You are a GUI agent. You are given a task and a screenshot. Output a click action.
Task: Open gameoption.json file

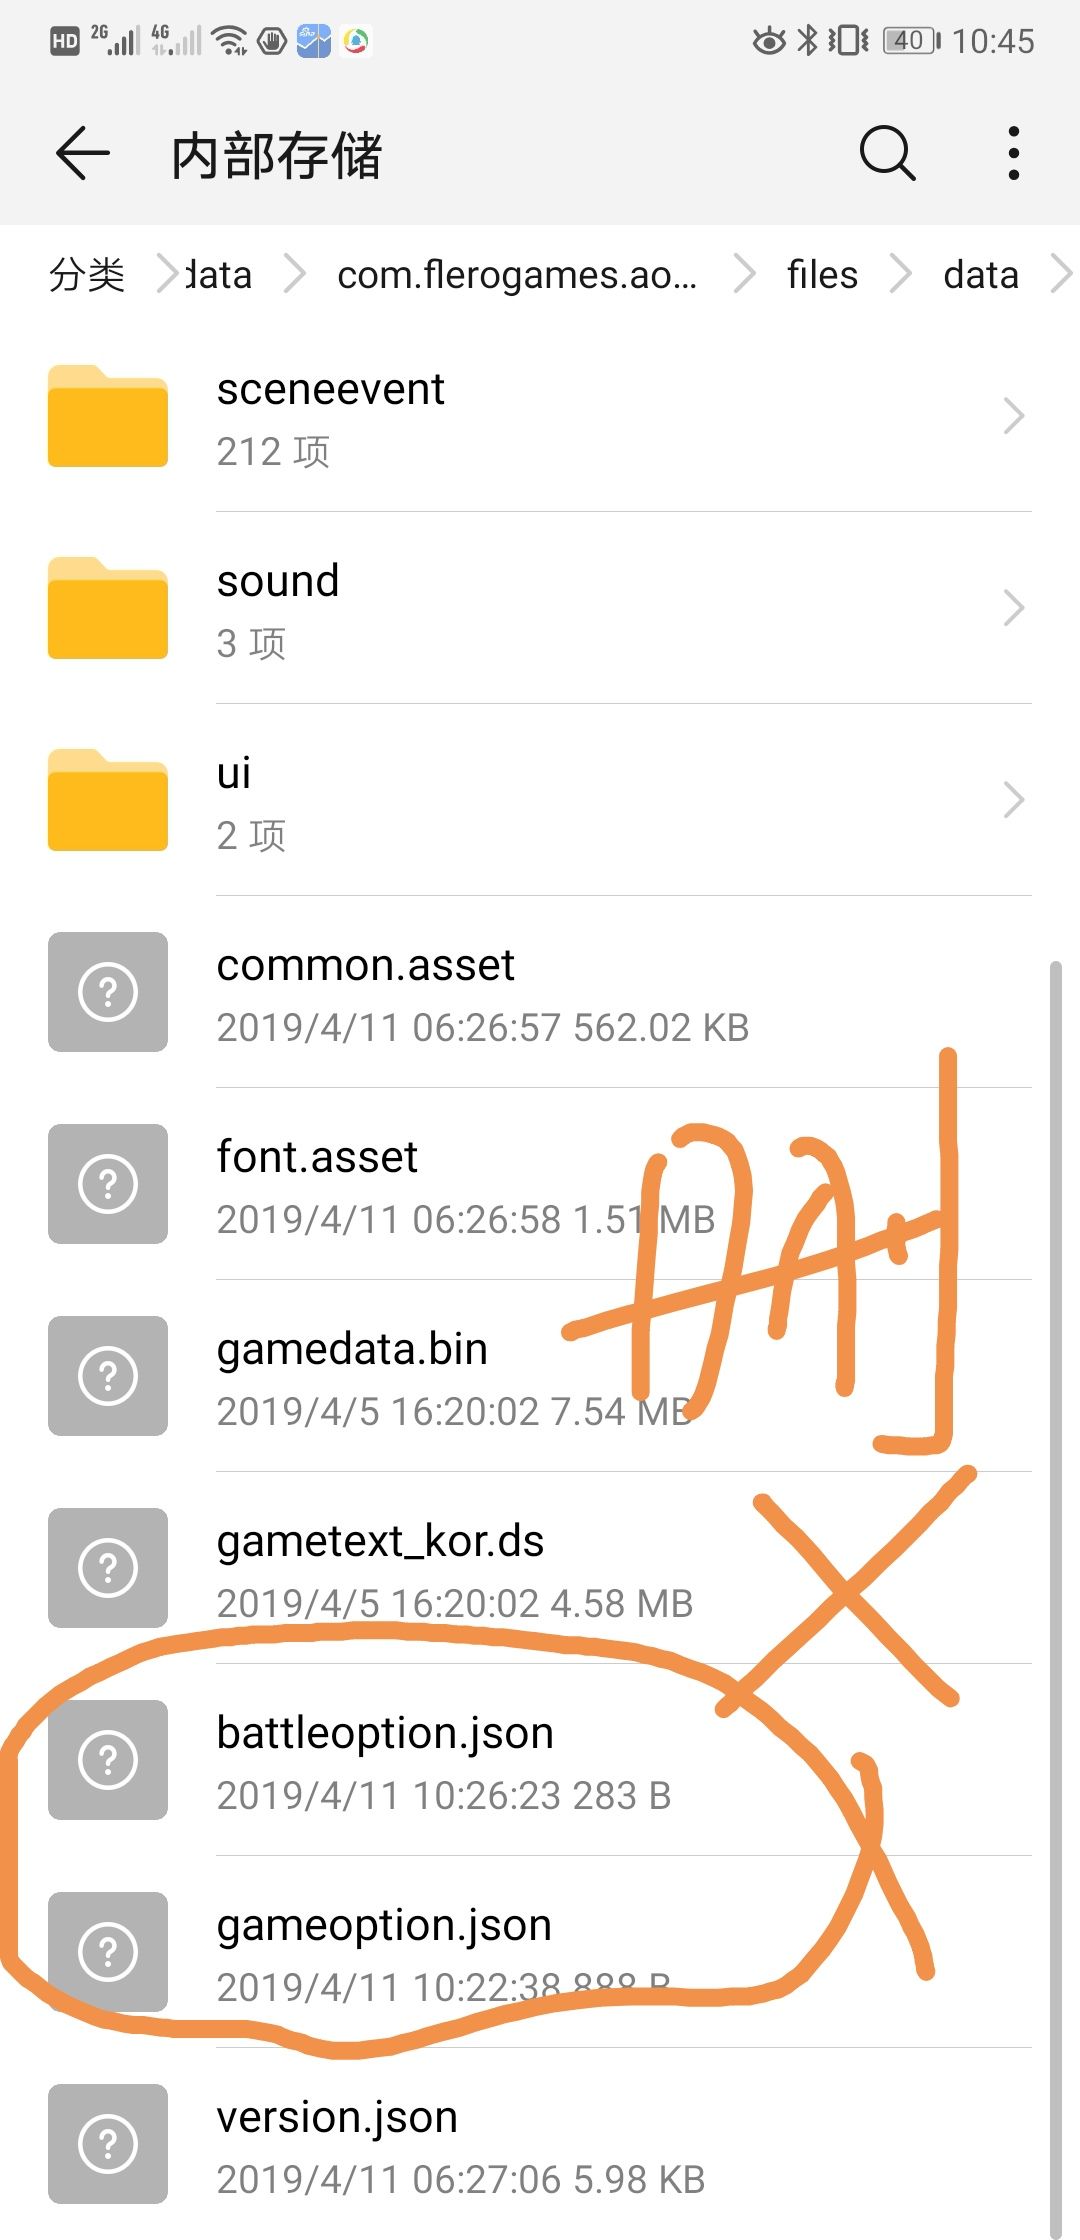click(x=384, y=1952)
